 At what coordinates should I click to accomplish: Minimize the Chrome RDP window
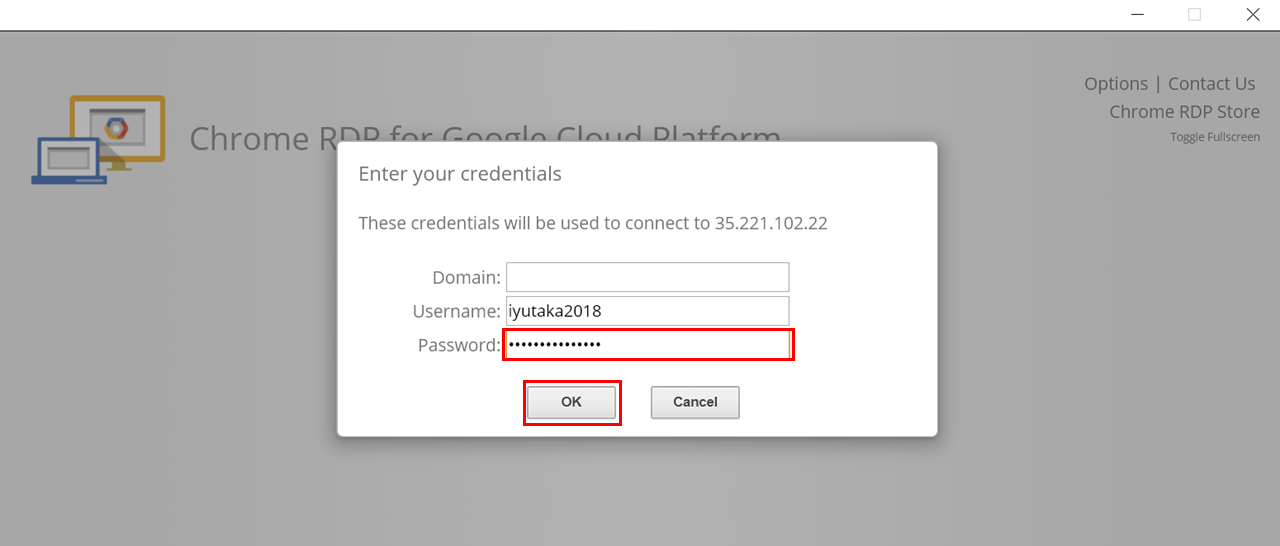[1138, 14]
